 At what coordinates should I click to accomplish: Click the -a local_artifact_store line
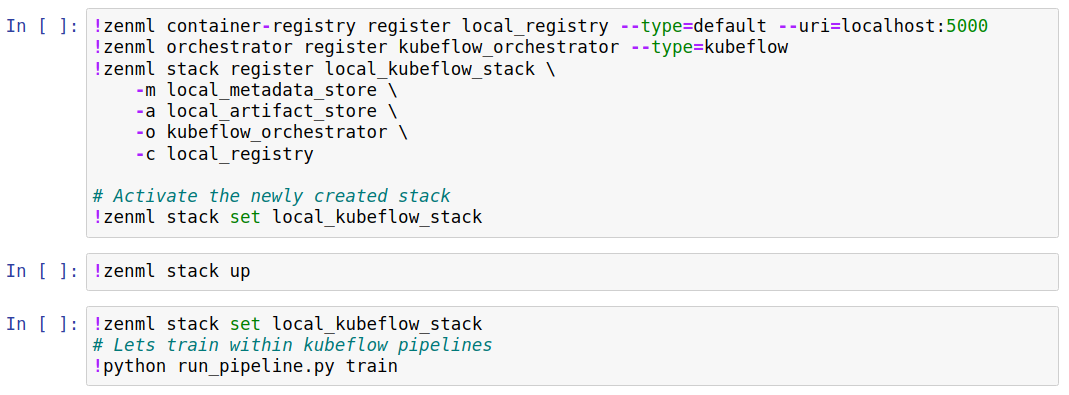[x=266, y=111]
